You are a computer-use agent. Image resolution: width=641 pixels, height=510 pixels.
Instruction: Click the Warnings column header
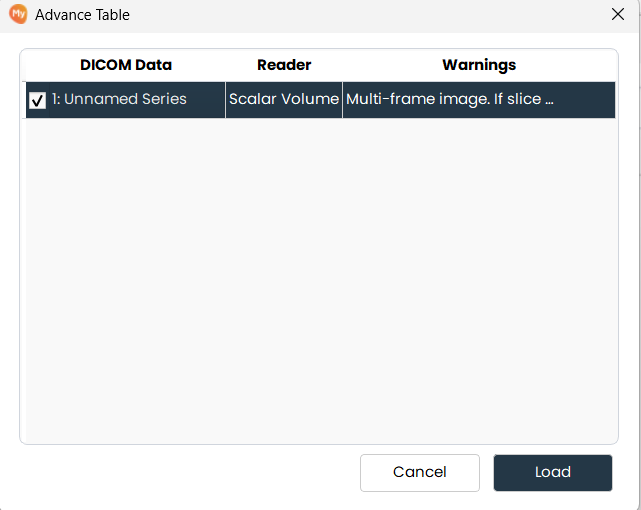click(x=479, y=65)
